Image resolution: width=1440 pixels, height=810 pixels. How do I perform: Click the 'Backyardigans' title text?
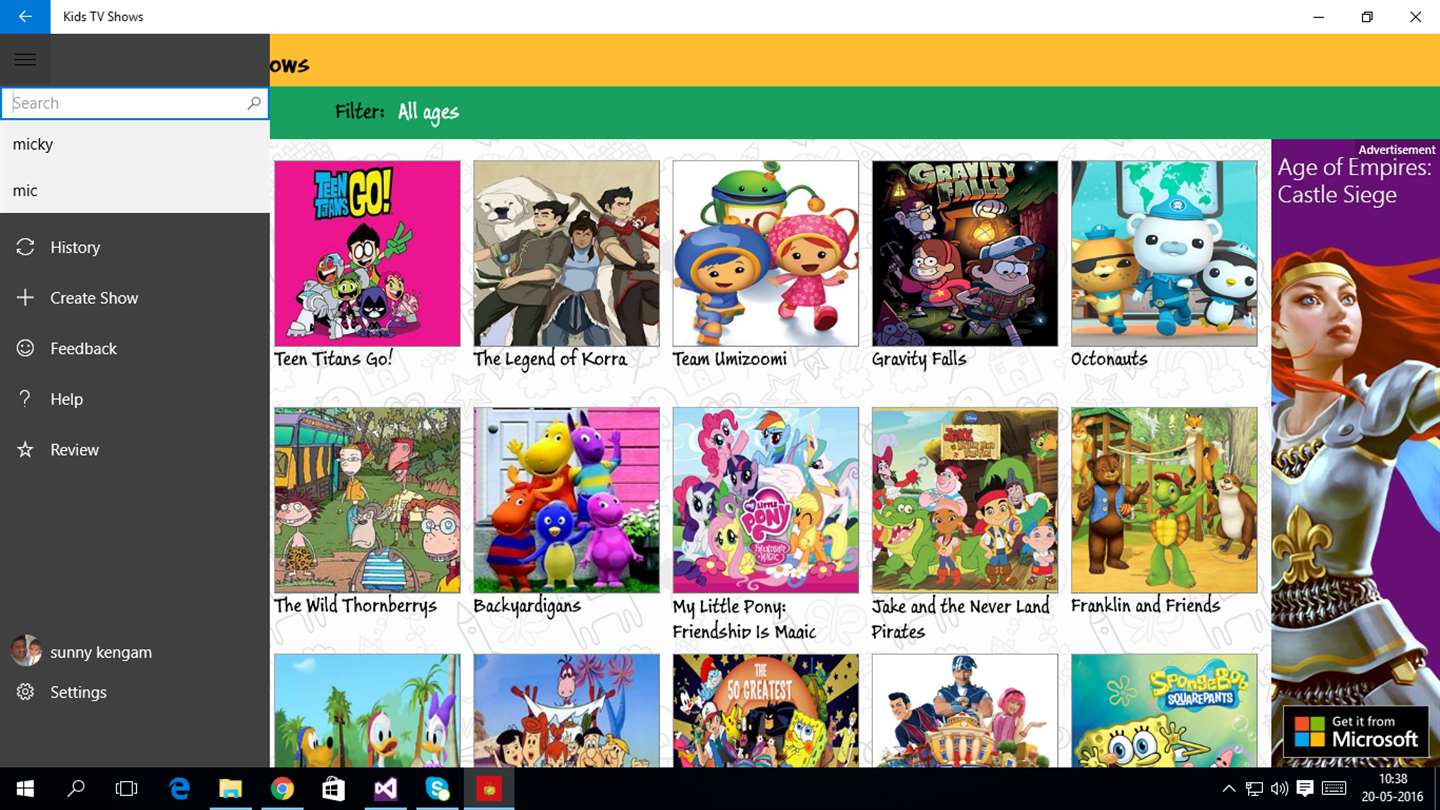coord(527,606)
